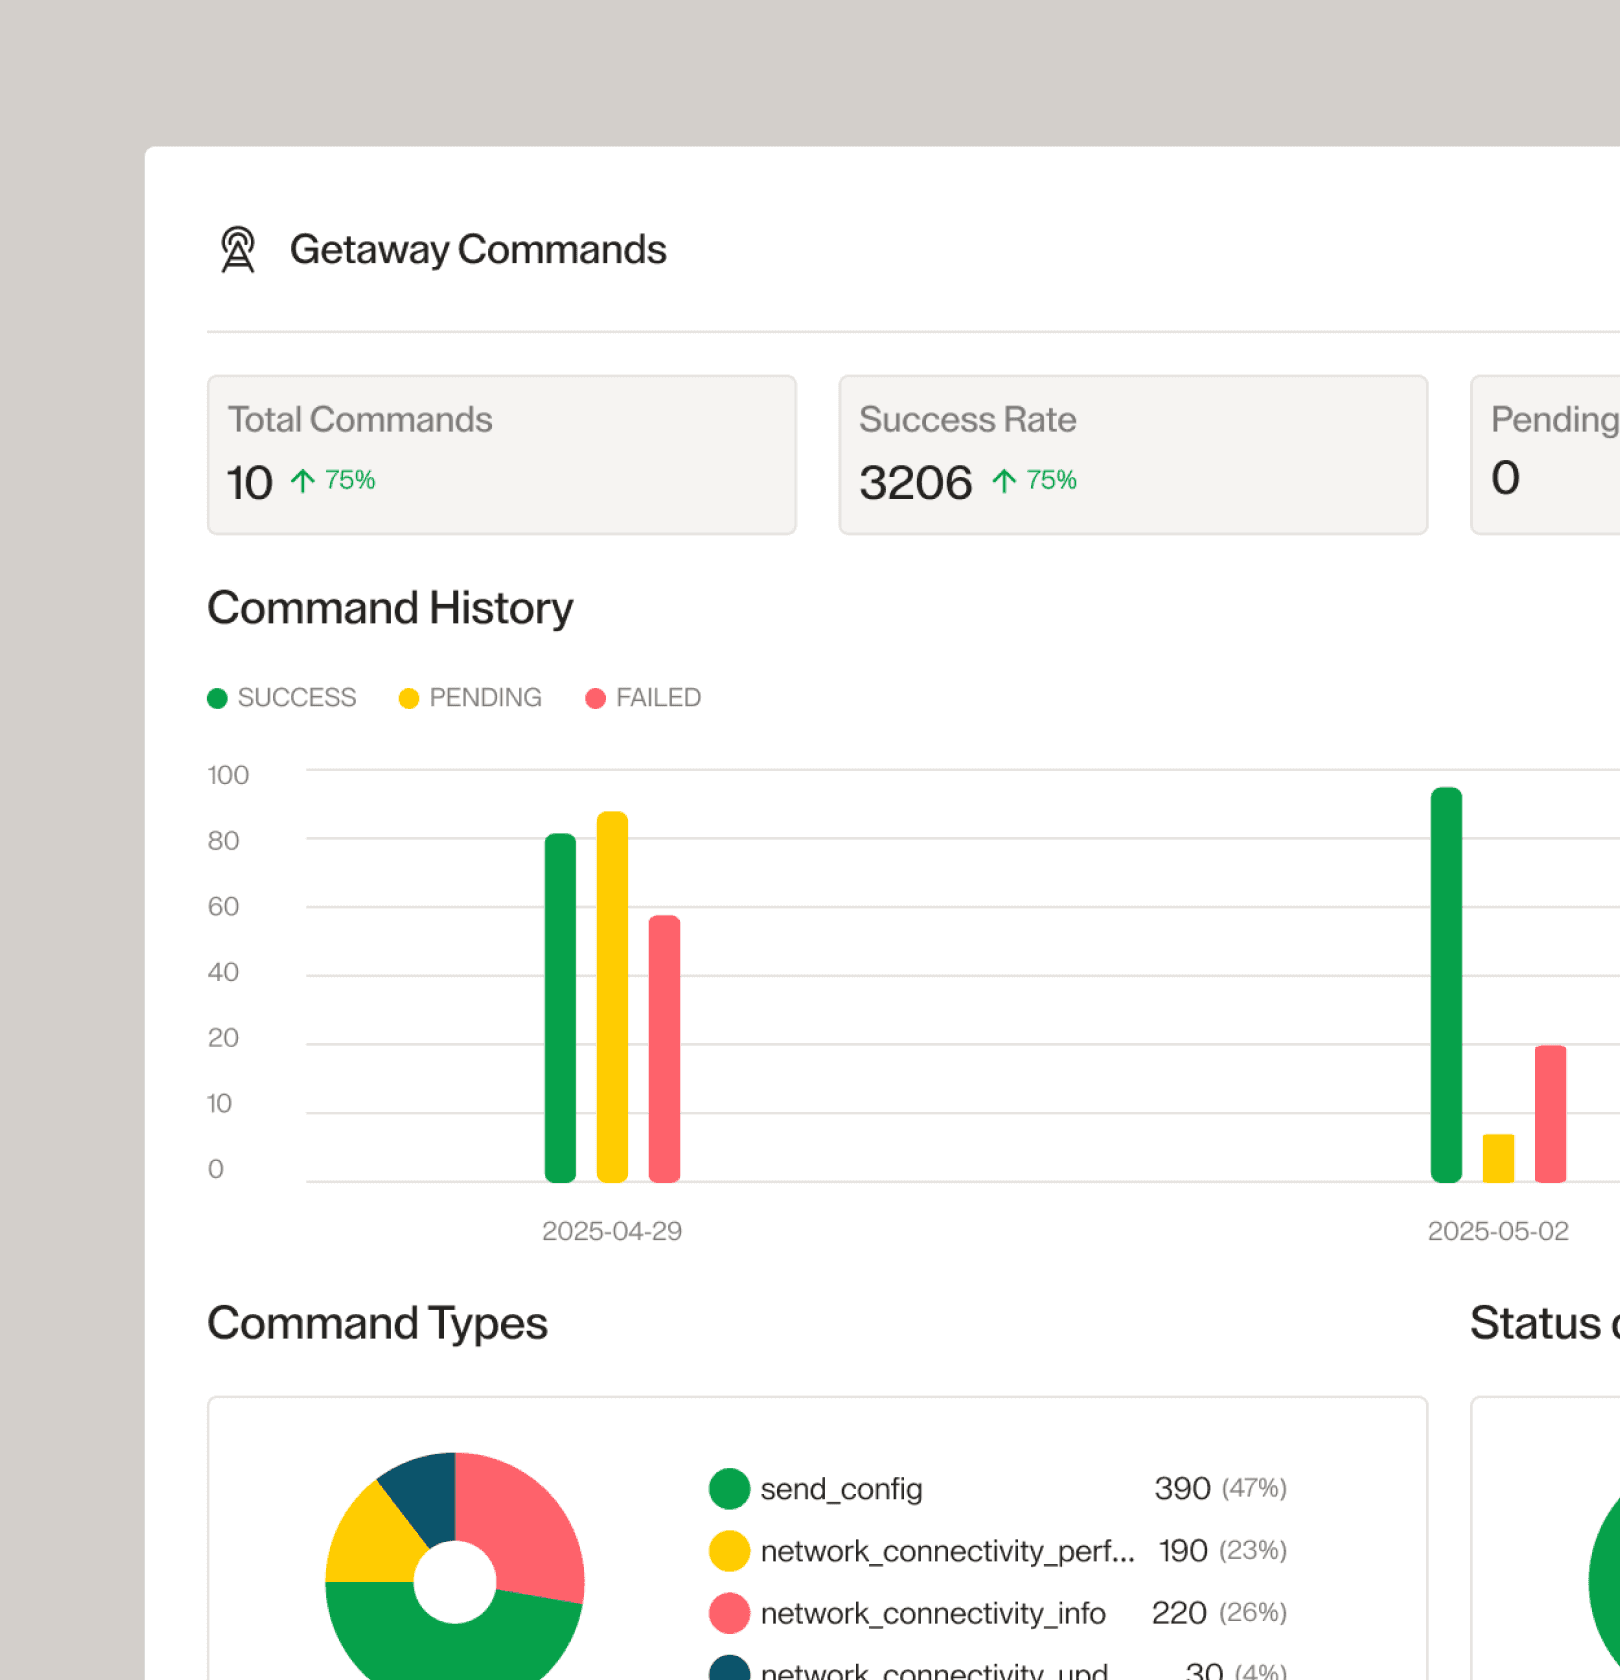Open the Total Commands stat card
This screenshot has width=1620, height=1680.
pos(502,455)
